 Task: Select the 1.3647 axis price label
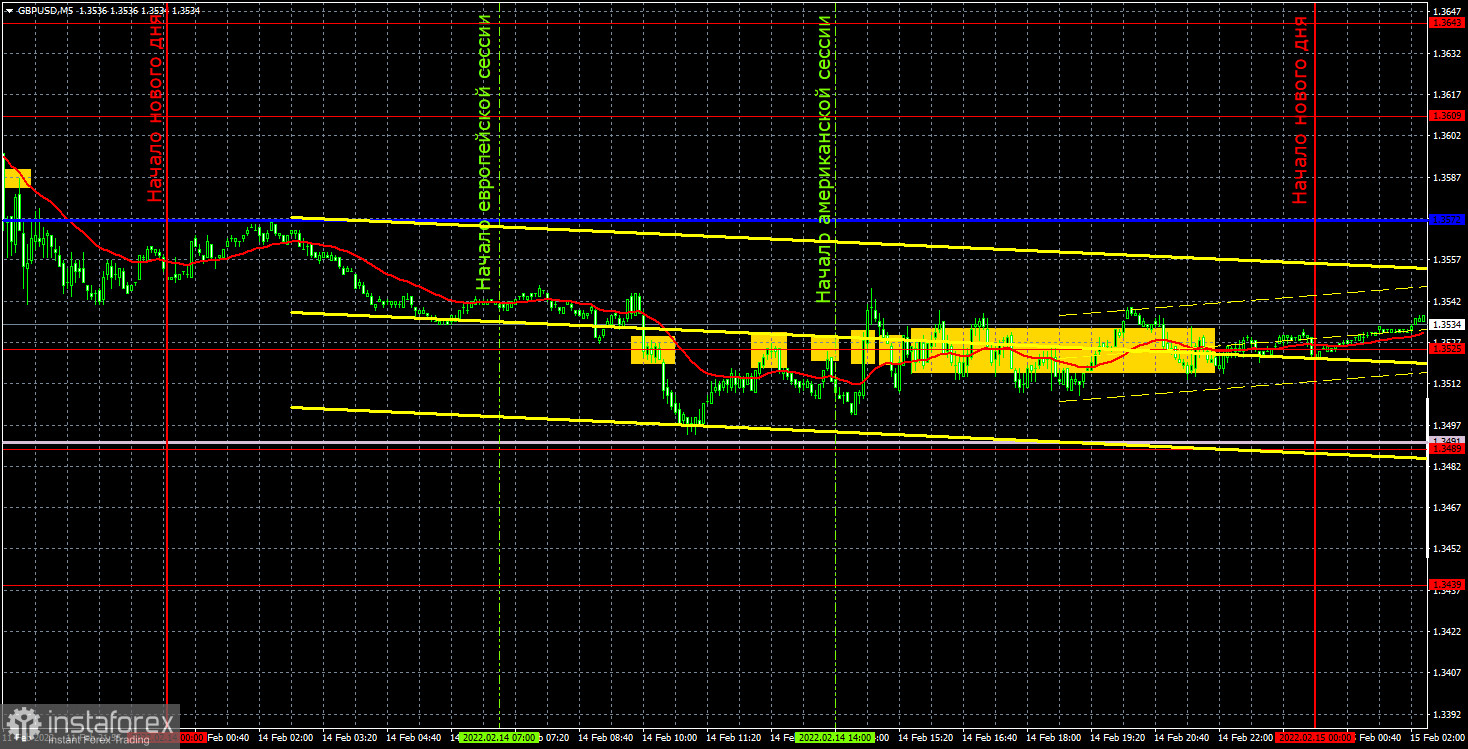(1446, 11)
